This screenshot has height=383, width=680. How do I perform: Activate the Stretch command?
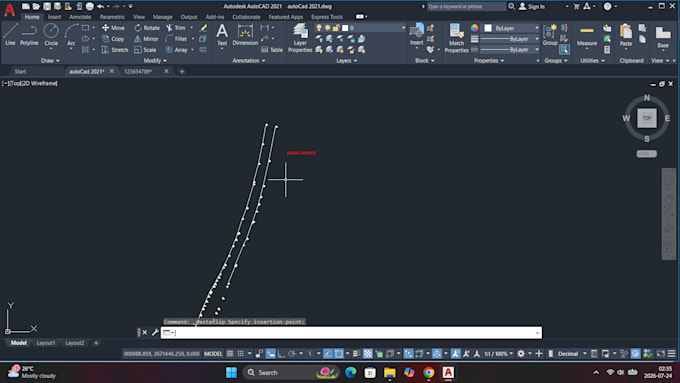[115, 50]
